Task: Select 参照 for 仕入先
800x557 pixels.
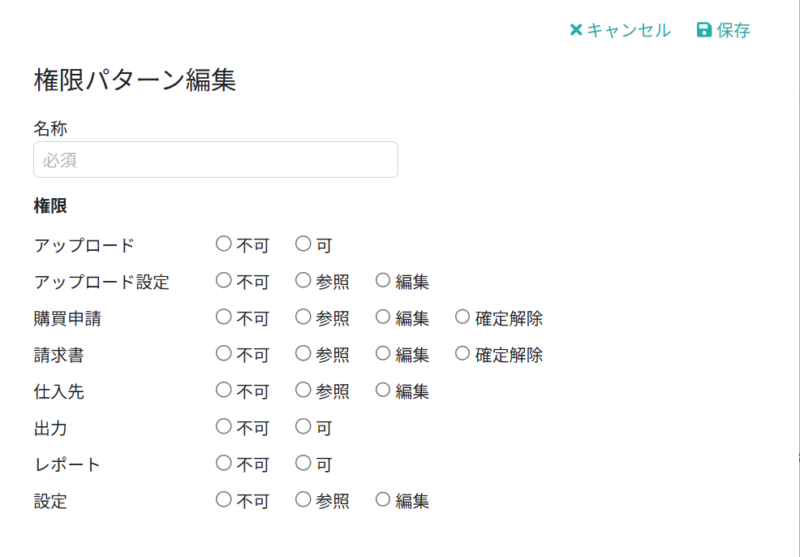Action: pyautogui.click(x=303, y=390)
